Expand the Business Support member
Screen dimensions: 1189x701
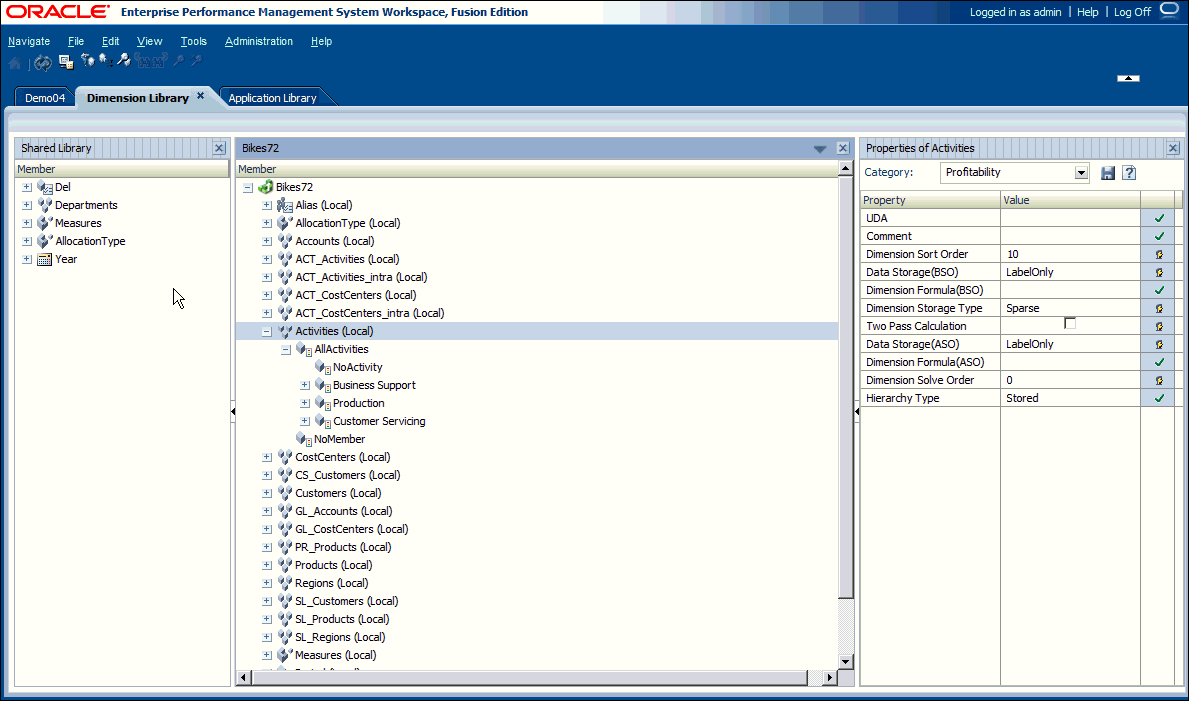(x=305, y=385)
